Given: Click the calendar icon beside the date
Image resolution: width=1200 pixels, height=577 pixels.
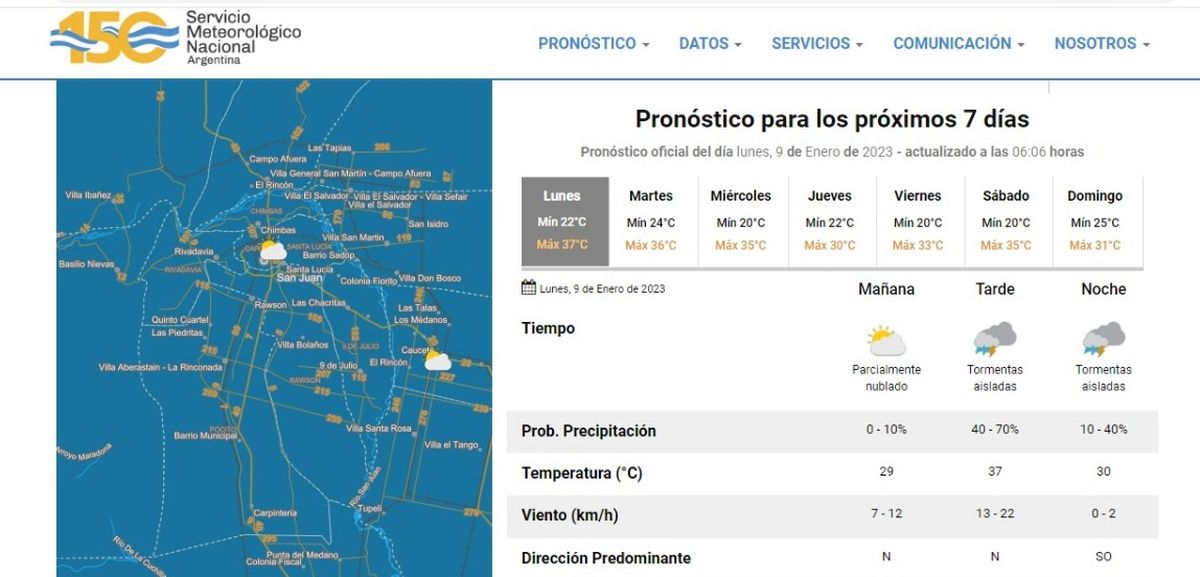Looking at the screenshot, I should [529, 288].
